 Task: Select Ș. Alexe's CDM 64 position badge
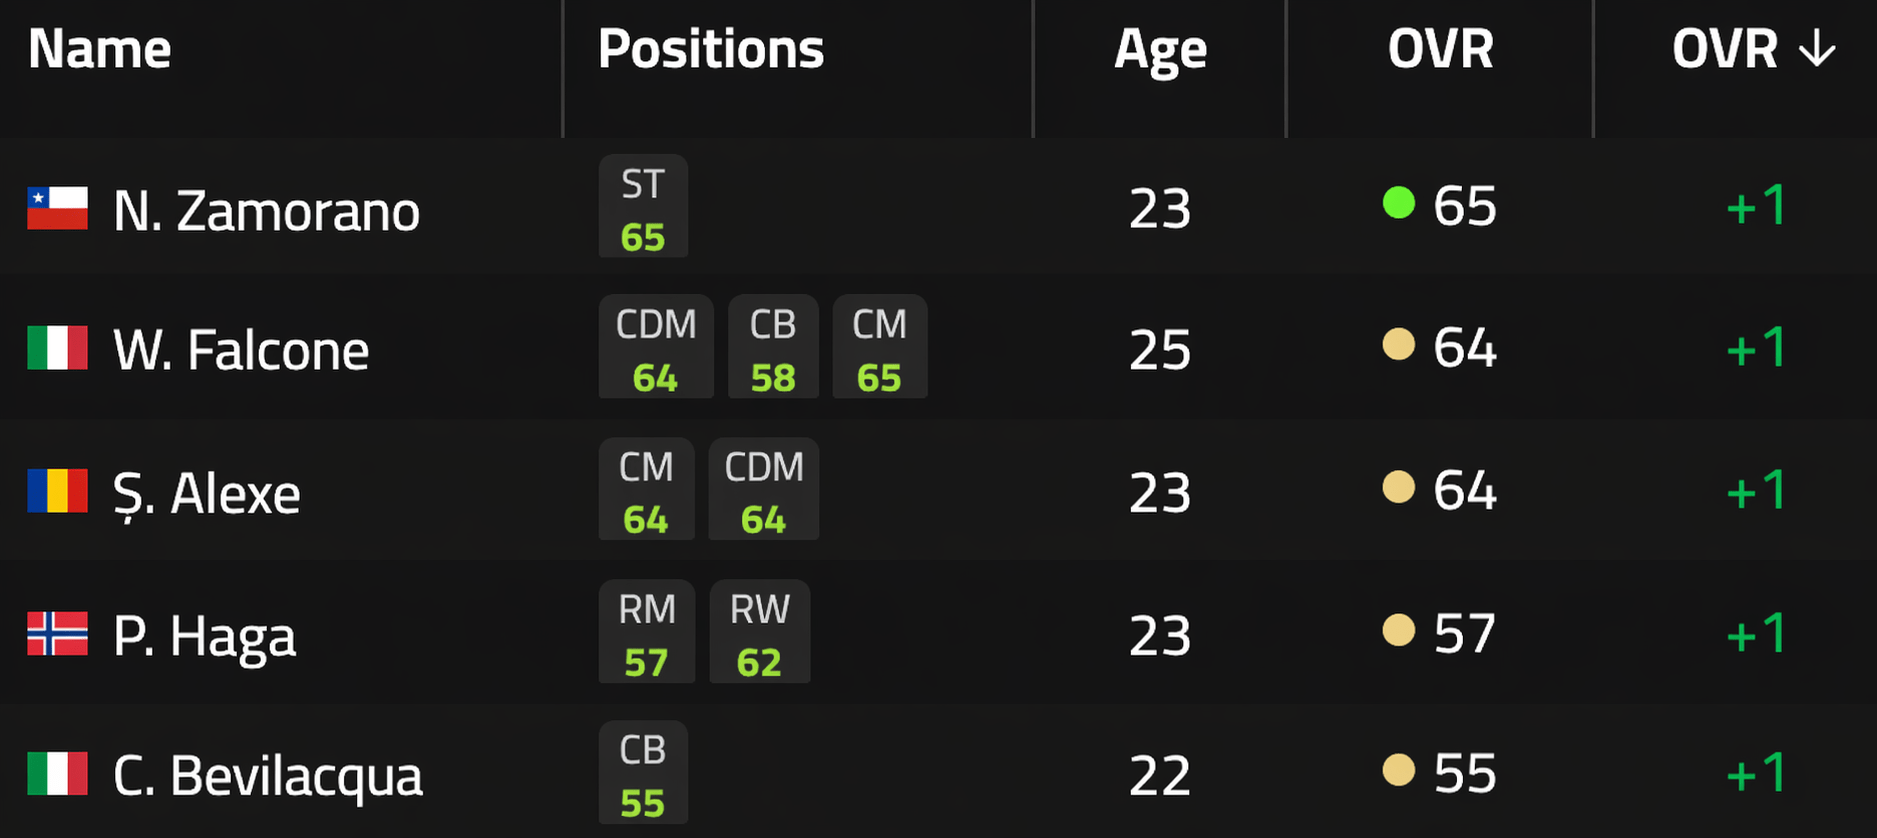763,490
